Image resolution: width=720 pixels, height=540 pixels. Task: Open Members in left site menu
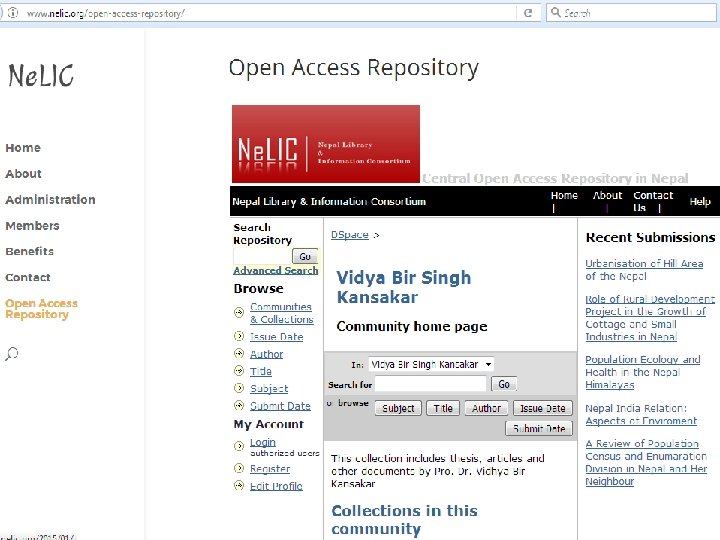click(x=32, y=225)
